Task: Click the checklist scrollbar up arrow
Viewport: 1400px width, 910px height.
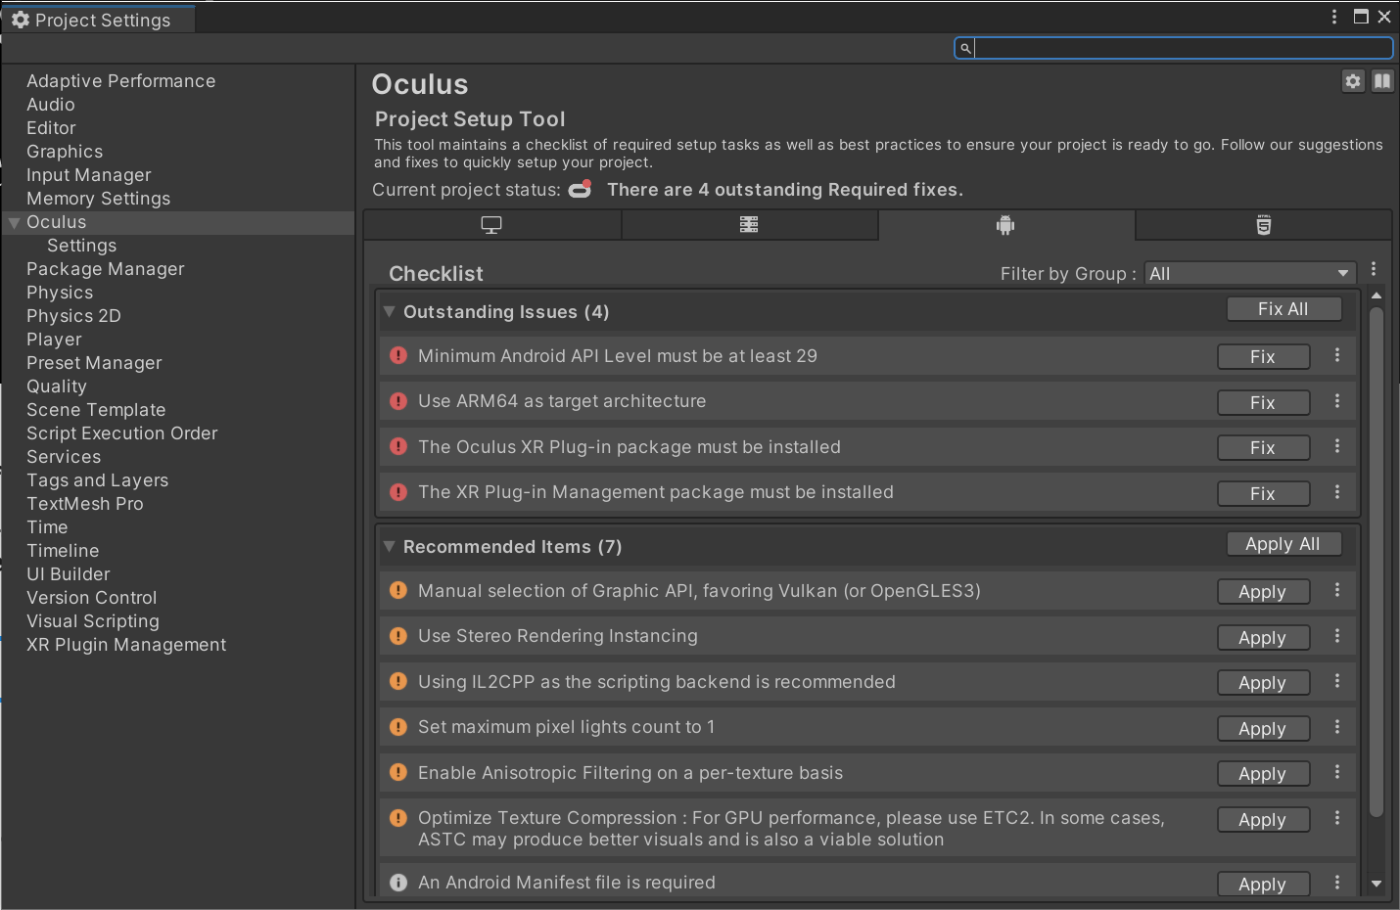Action: 1377,296
